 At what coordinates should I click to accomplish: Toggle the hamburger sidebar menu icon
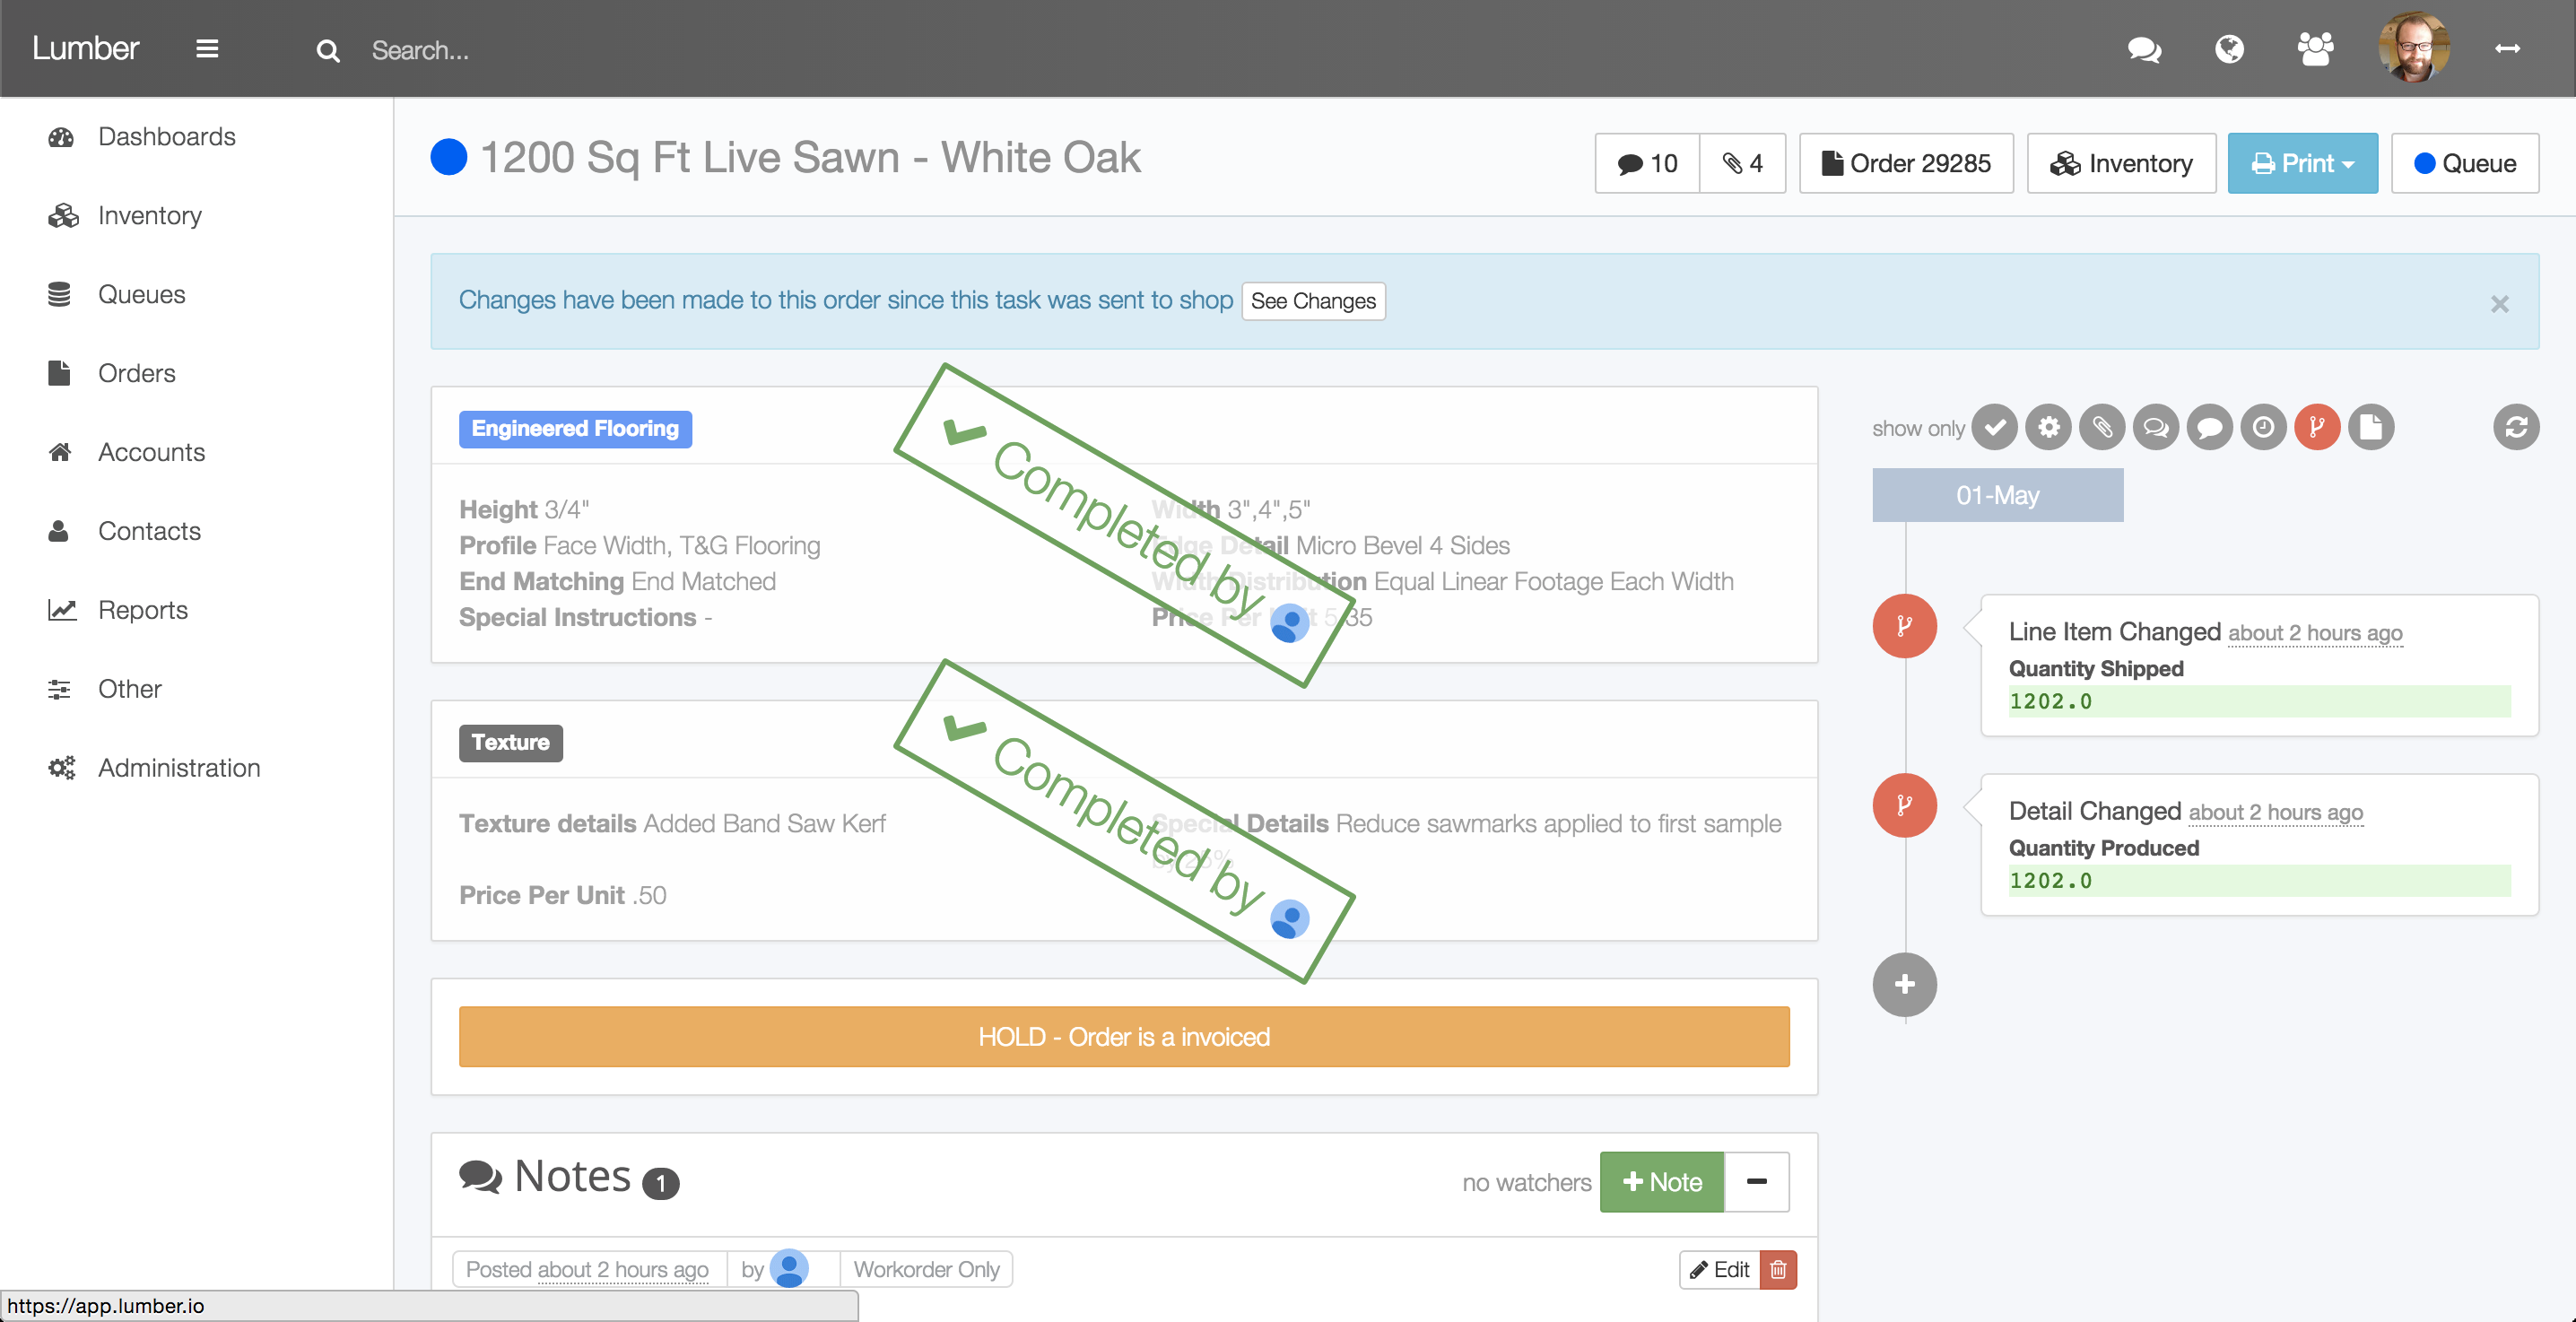(207, 49)
